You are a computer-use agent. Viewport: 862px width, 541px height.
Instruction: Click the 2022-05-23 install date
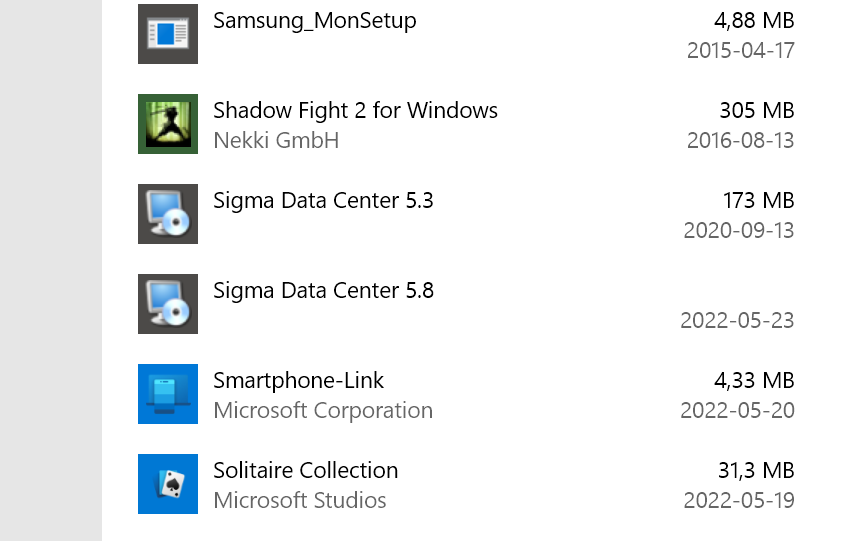click(737, 321)
